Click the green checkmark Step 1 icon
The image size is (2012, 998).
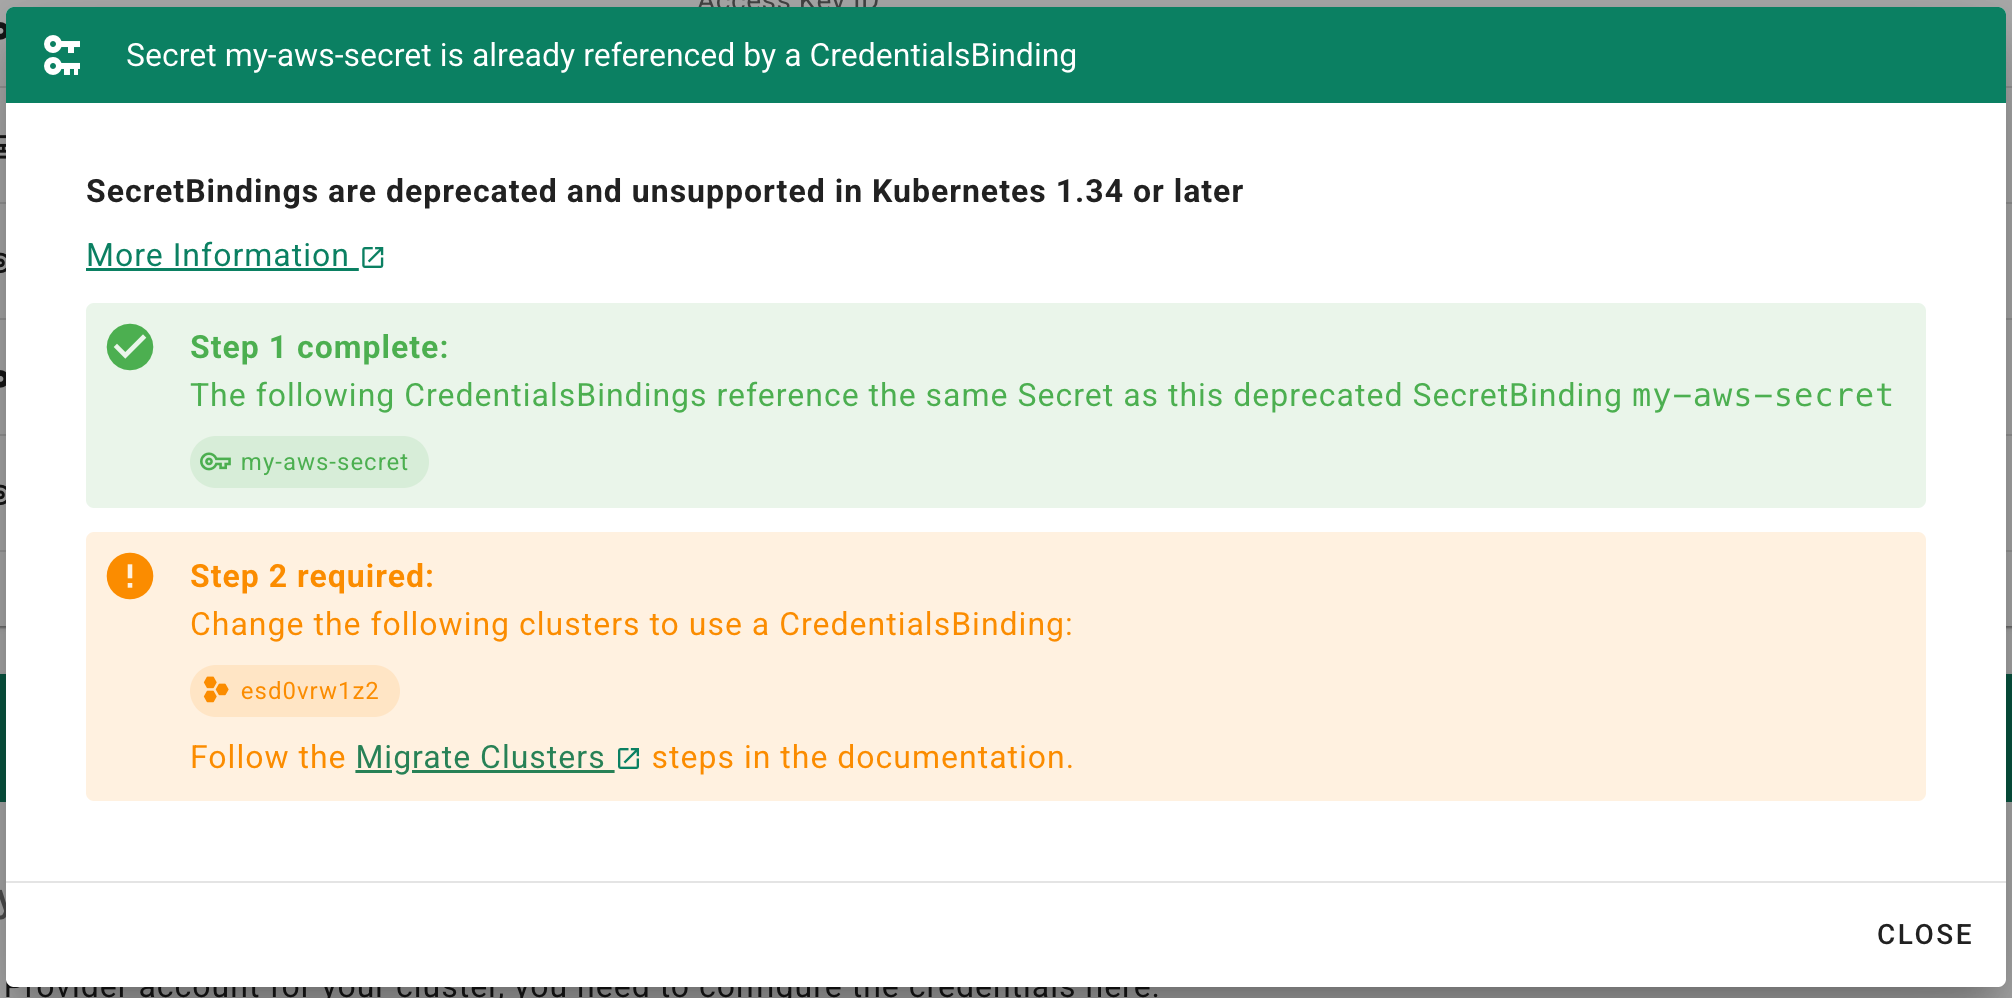pyautogui.click(x=130, y=347)
